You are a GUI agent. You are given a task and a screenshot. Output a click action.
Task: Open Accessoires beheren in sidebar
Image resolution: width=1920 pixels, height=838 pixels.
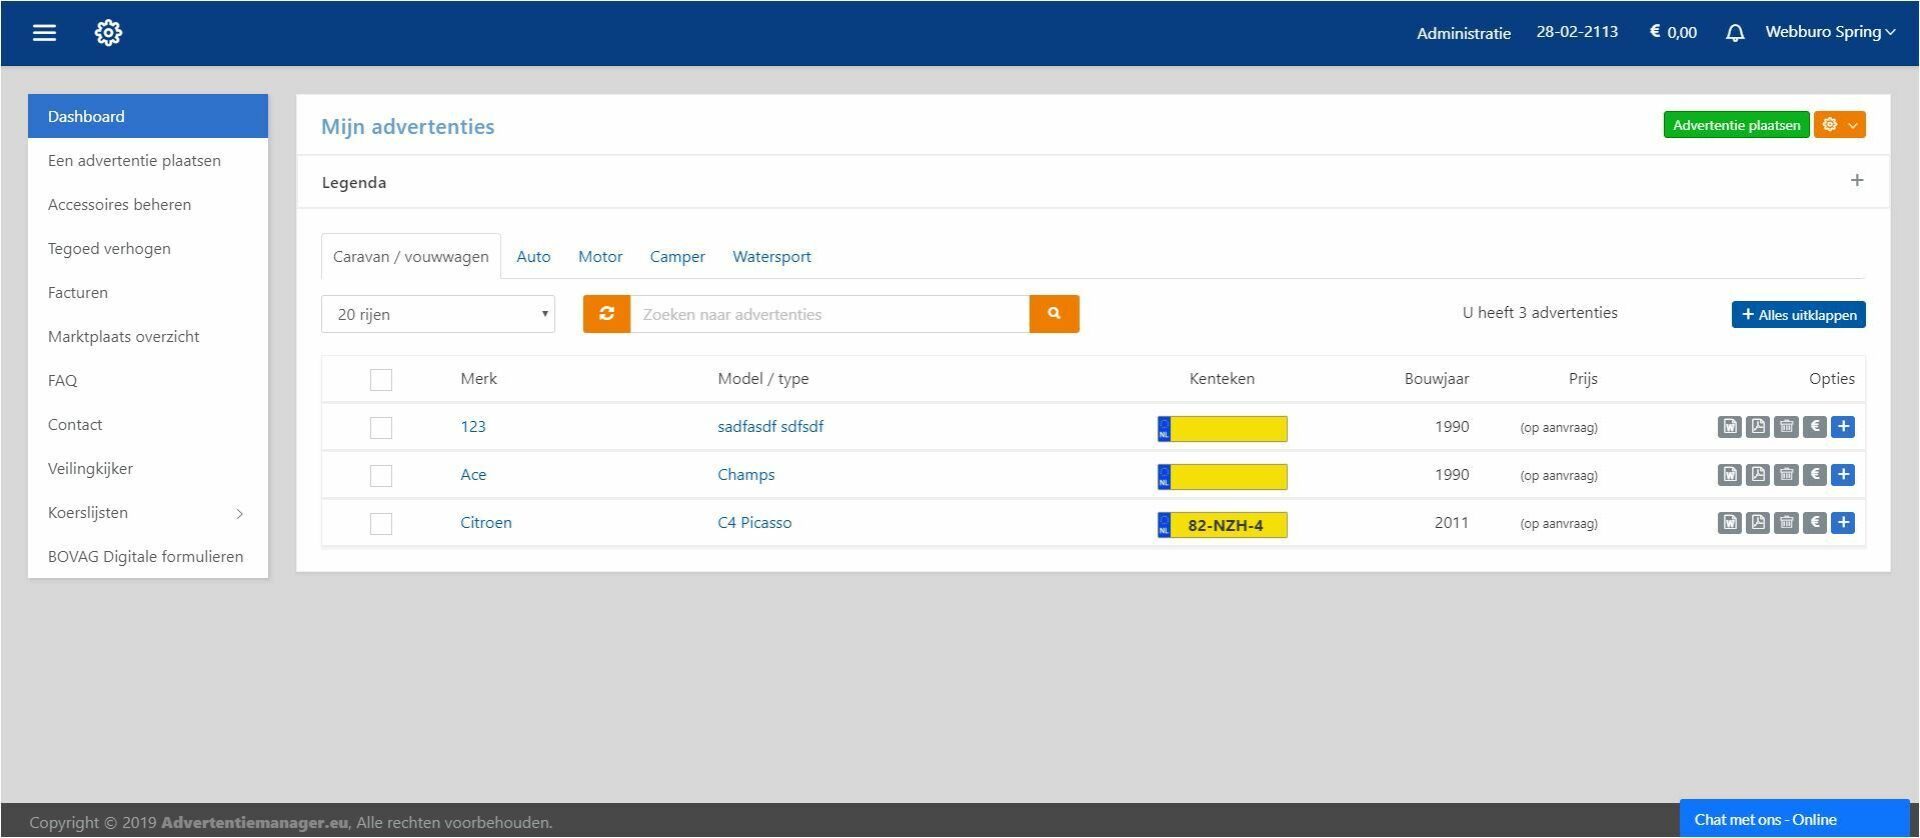(x=148, y=204)
